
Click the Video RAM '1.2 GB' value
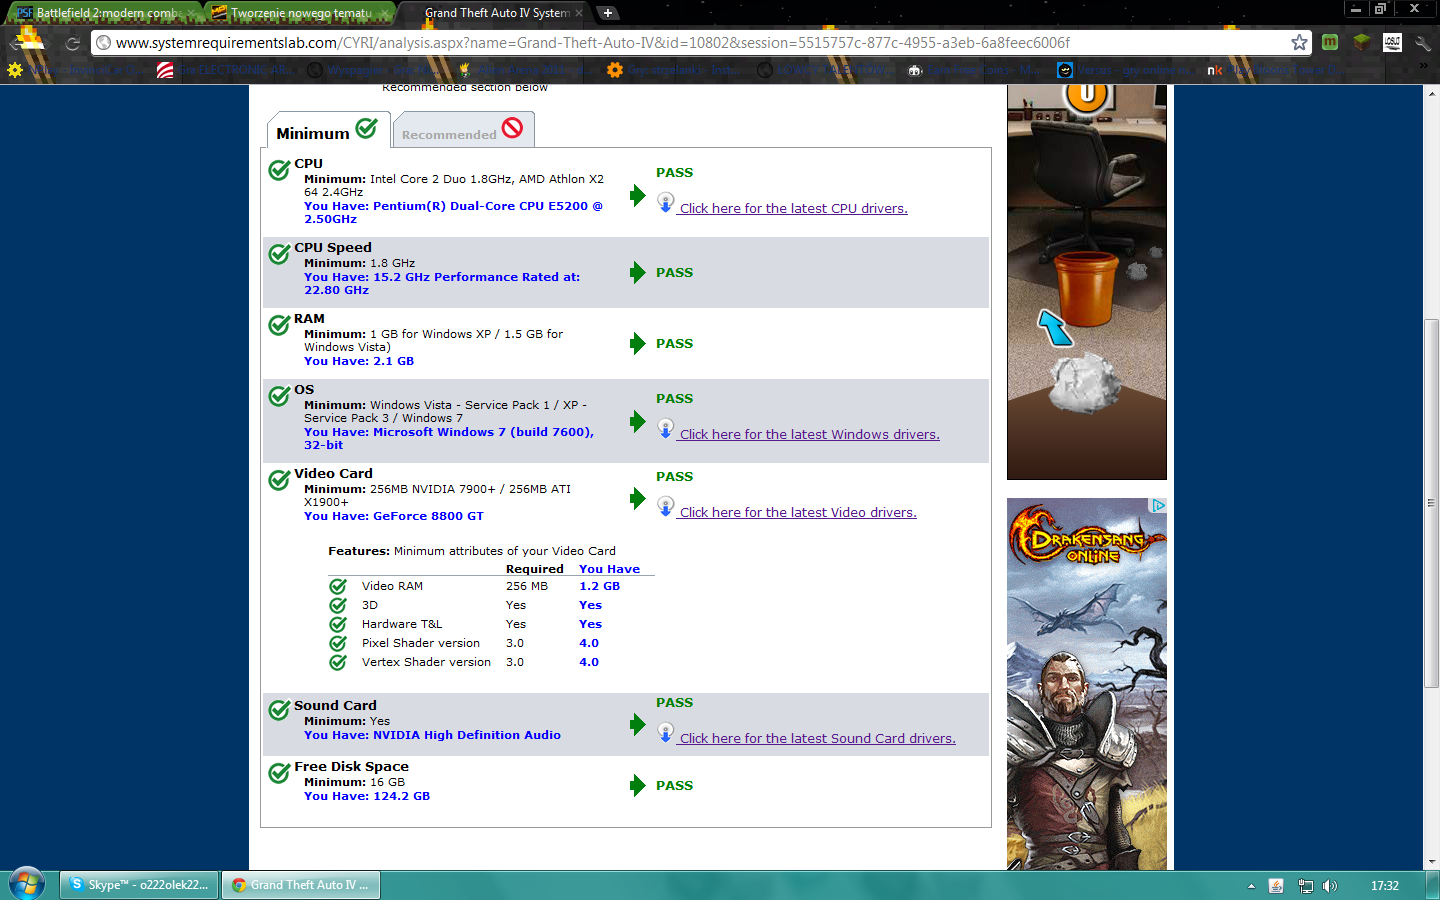(x=600, y=586)
